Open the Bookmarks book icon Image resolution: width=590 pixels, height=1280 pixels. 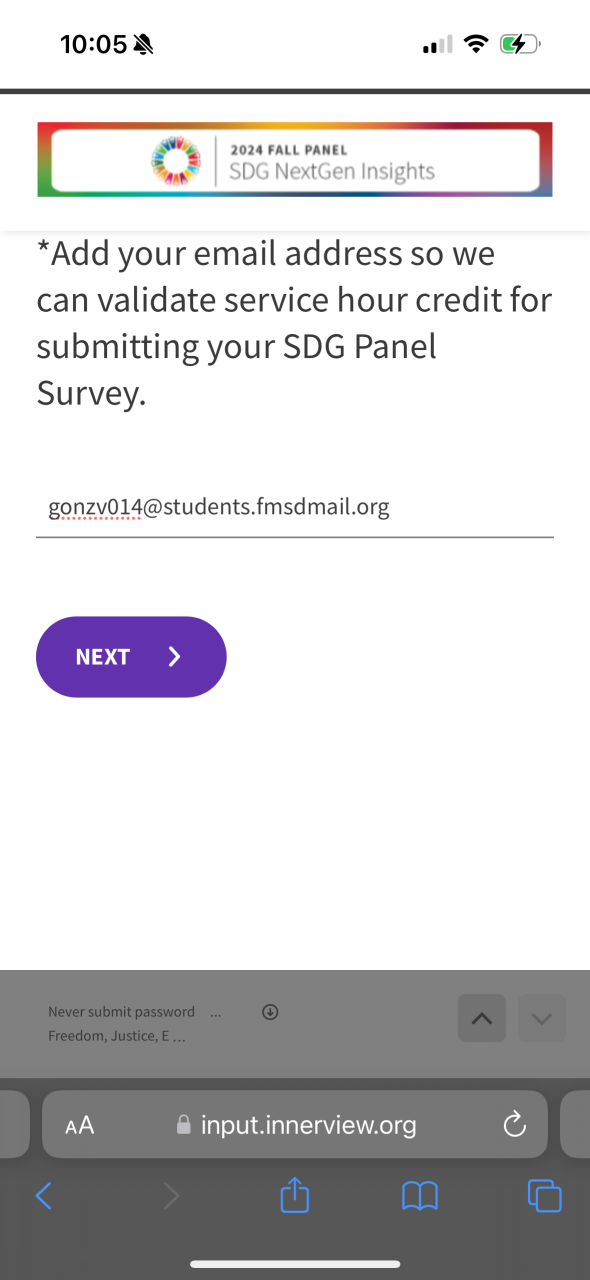pyautogui.click(x=420, y=1196)
